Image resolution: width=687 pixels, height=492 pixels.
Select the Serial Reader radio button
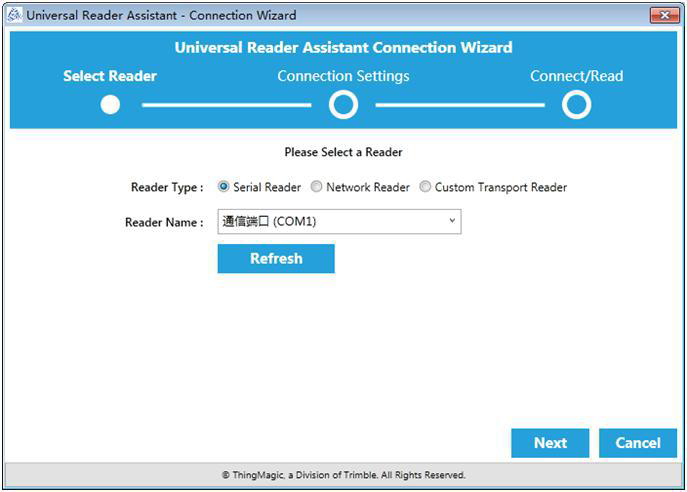coord(224,187)
